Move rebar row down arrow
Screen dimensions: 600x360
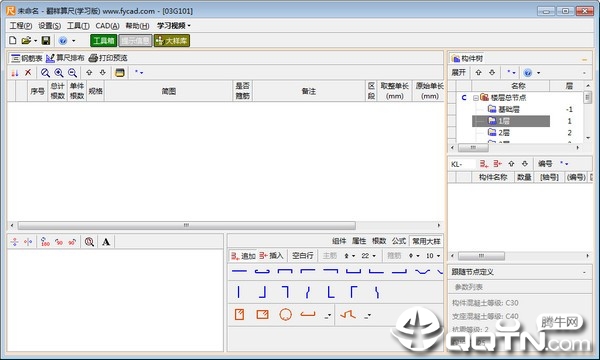tap(103, 72)
